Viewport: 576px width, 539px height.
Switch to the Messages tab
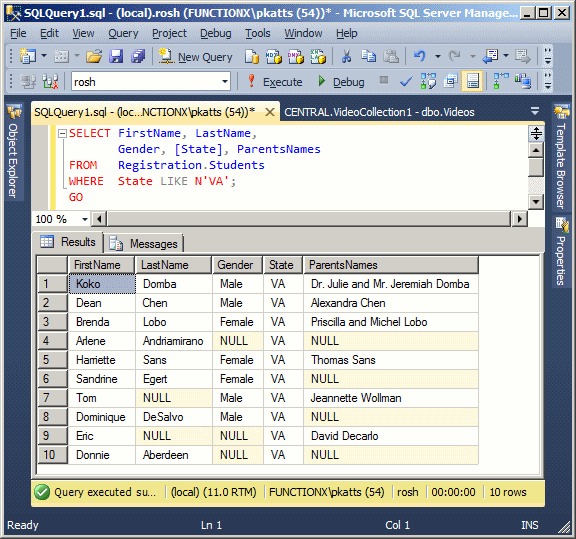(144, 244)
